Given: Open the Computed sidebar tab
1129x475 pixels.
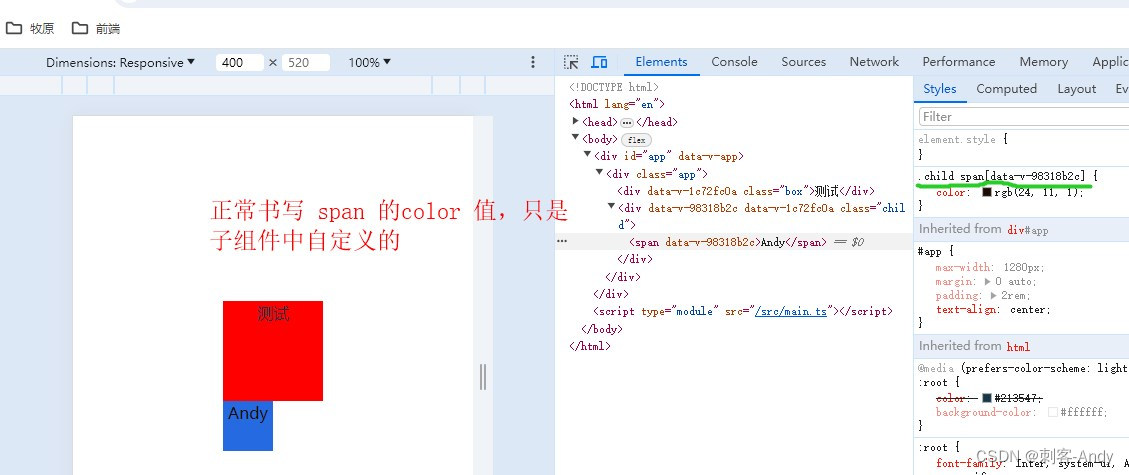Looking at the screenshot, I should (1006, 89).
